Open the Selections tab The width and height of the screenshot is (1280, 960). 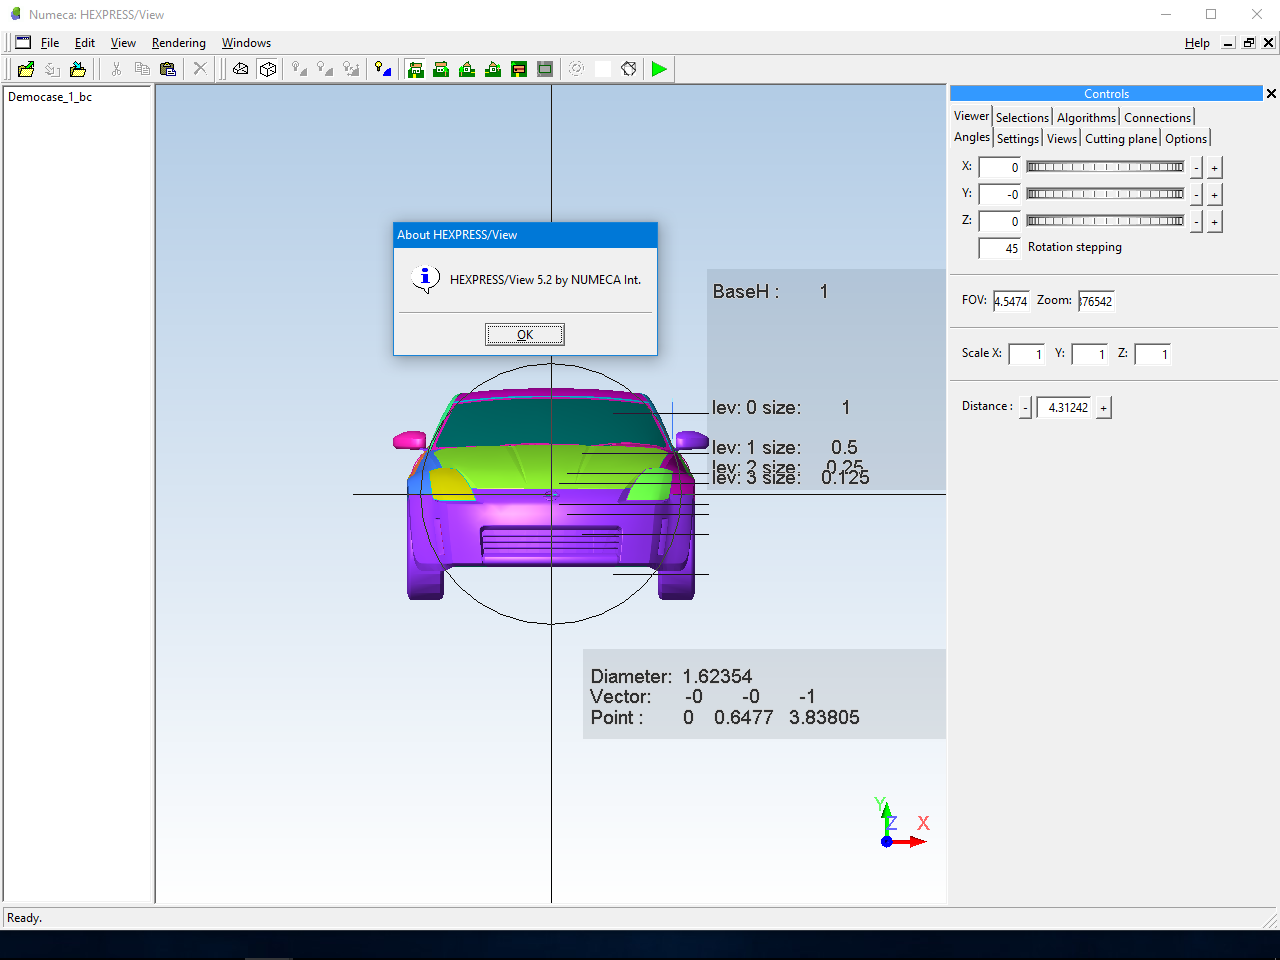pos(1022,118)
